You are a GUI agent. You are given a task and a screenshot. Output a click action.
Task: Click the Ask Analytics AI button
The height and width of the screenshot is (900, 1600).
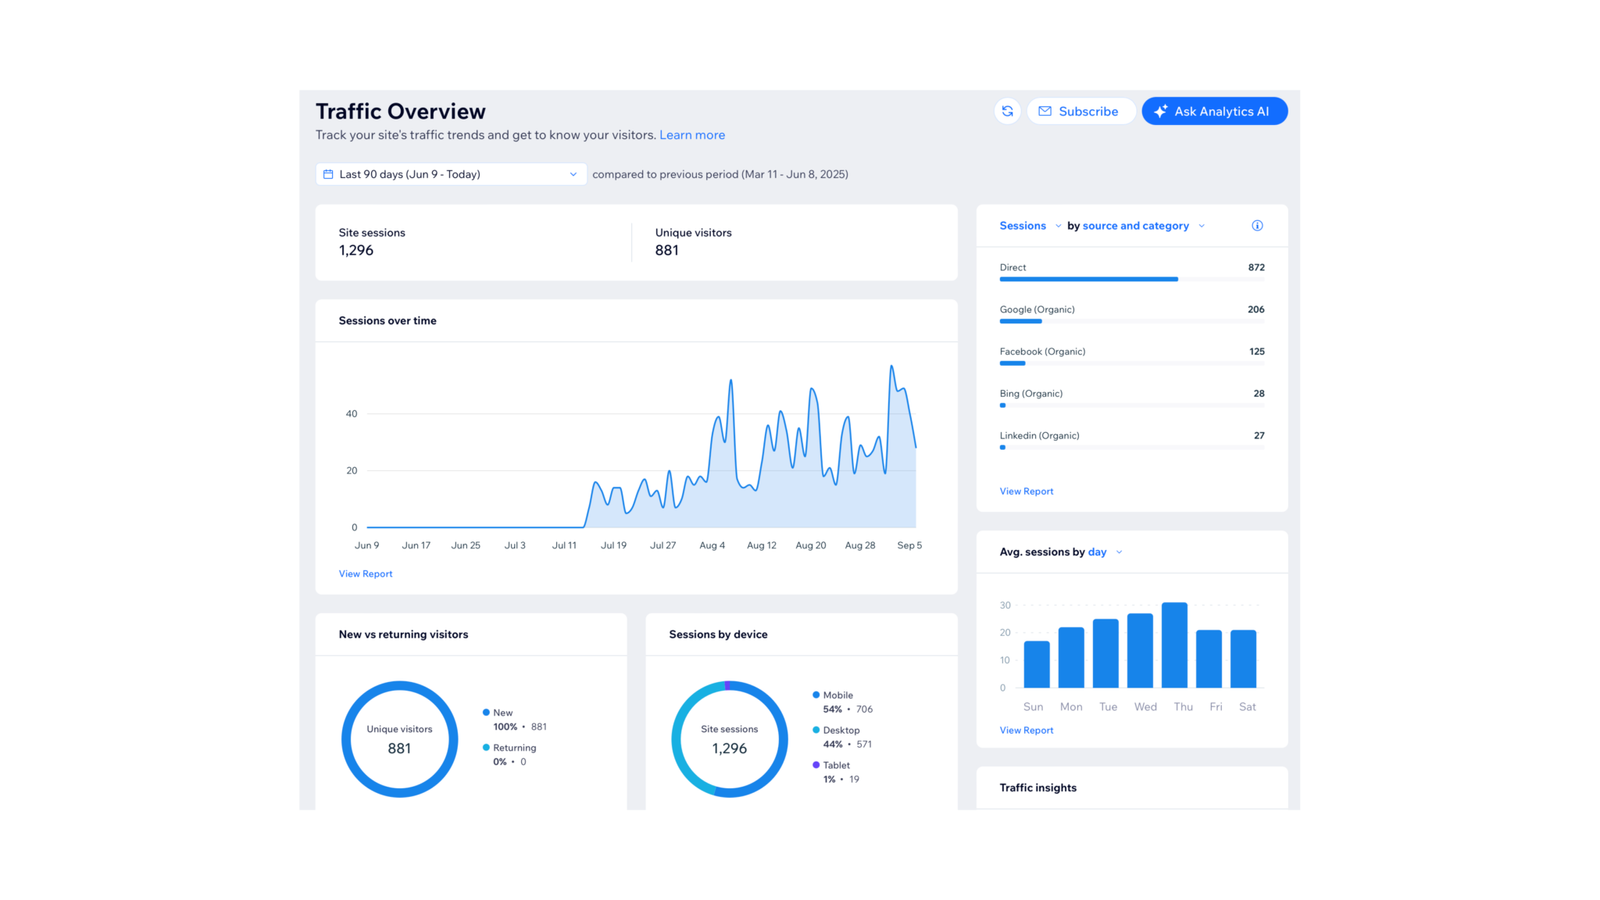click(x=1214, y=111)
